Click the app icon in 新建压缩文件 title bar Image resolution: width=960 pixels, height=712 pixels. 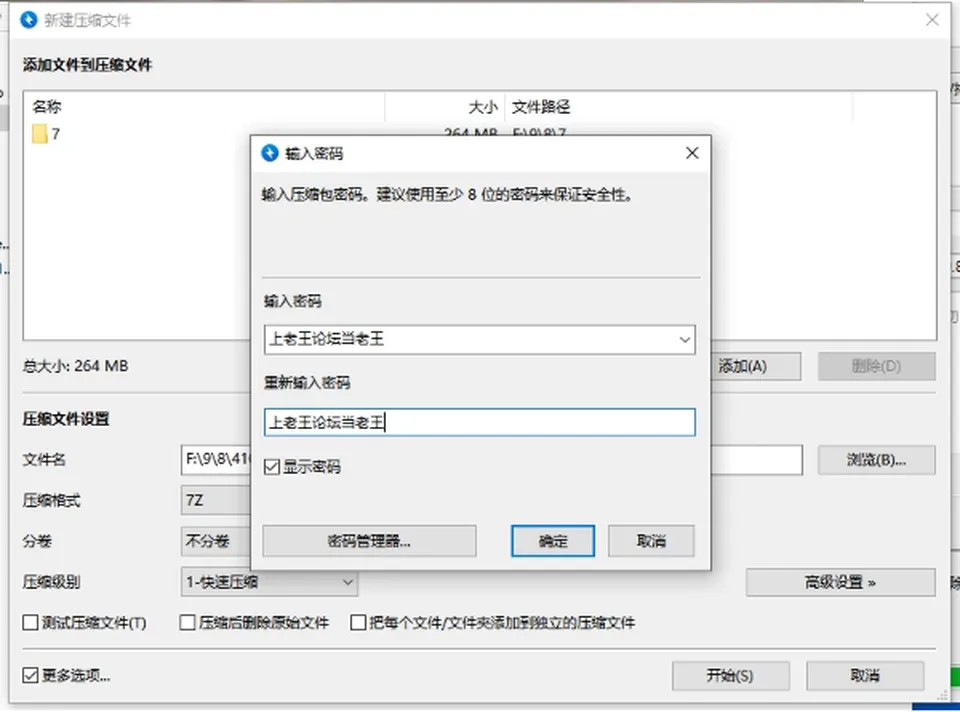[29, 20]
